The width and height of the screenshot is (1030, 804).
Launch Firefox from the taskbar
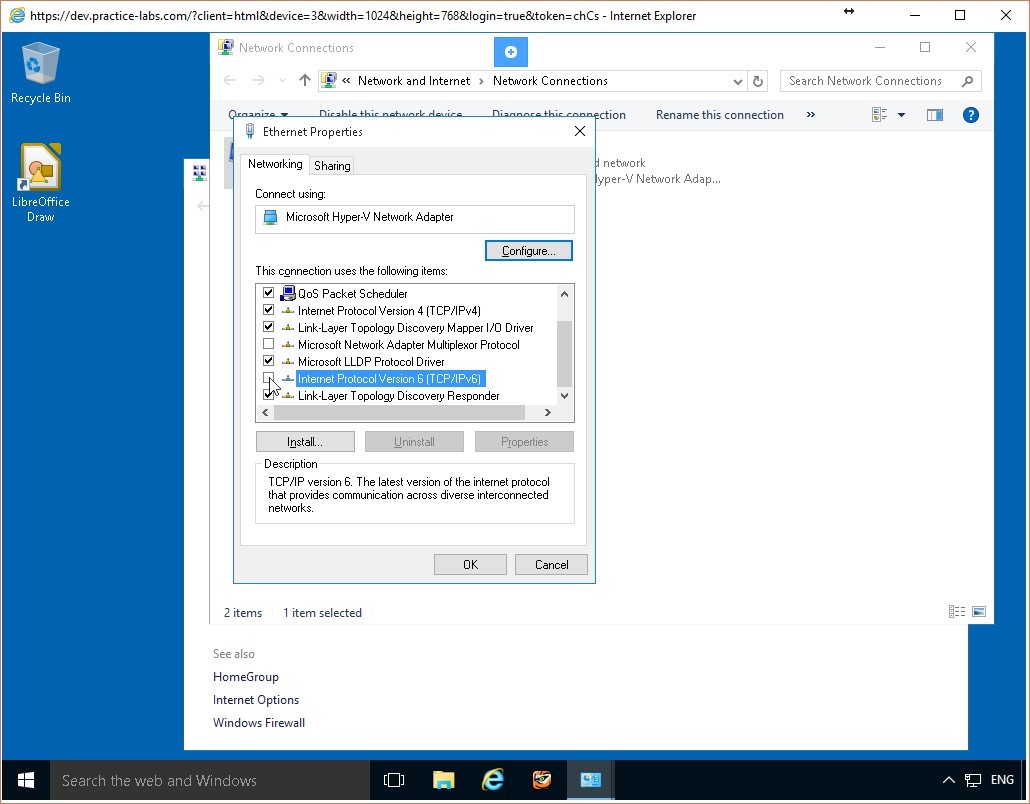pyautogui.click(x=541, y=780)
